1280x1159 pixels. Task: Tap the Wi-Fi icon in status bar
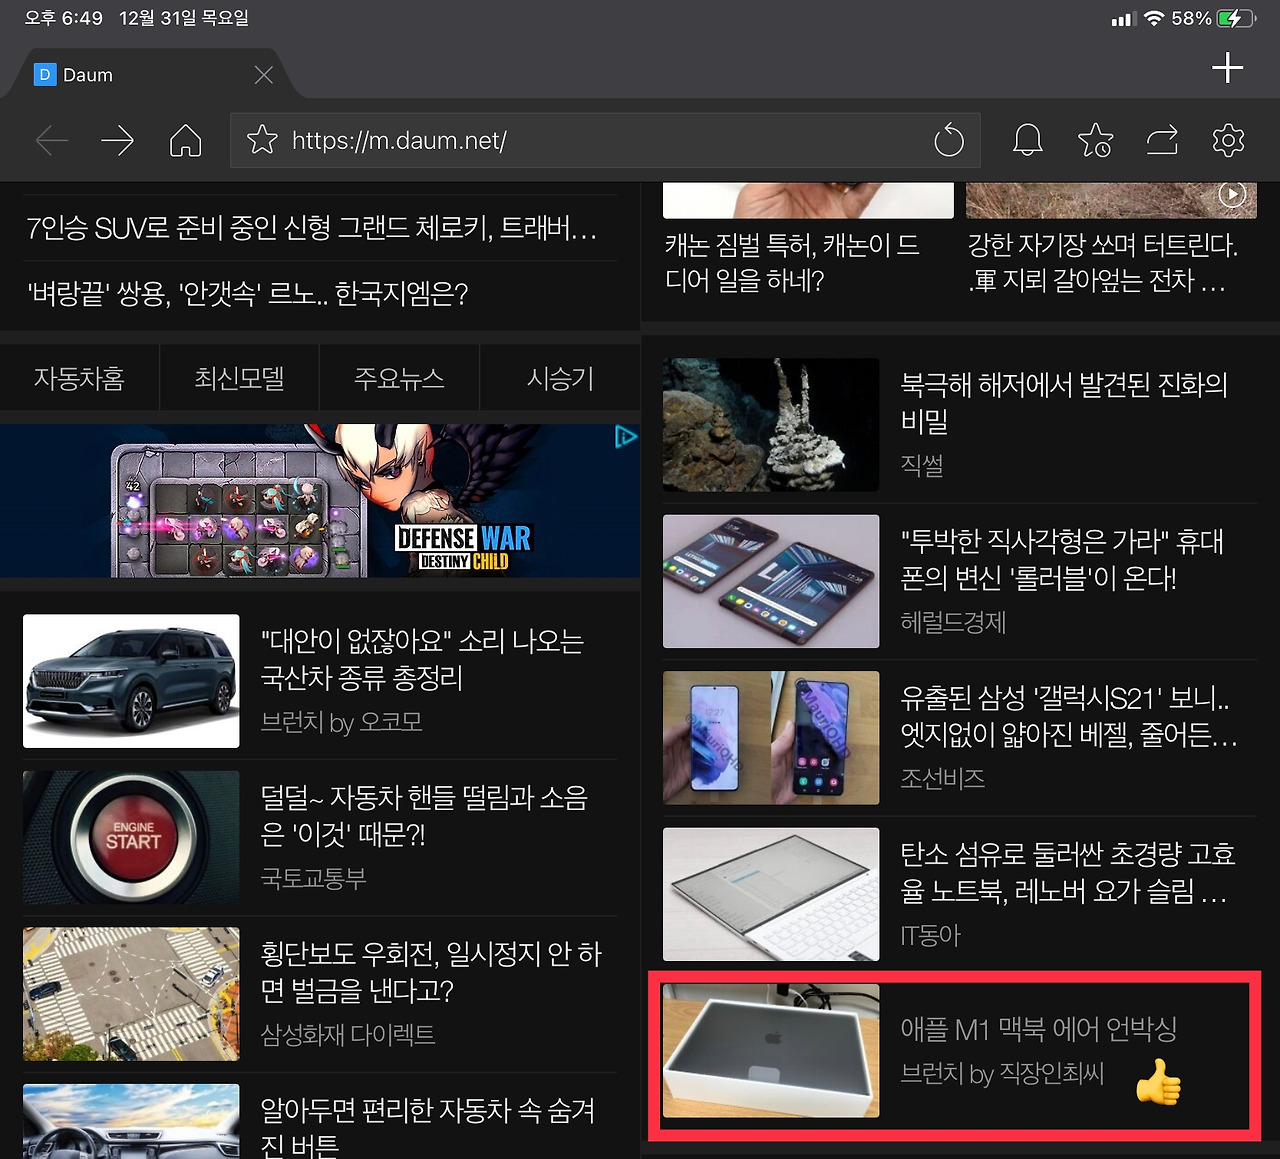tap(1154, 18)
